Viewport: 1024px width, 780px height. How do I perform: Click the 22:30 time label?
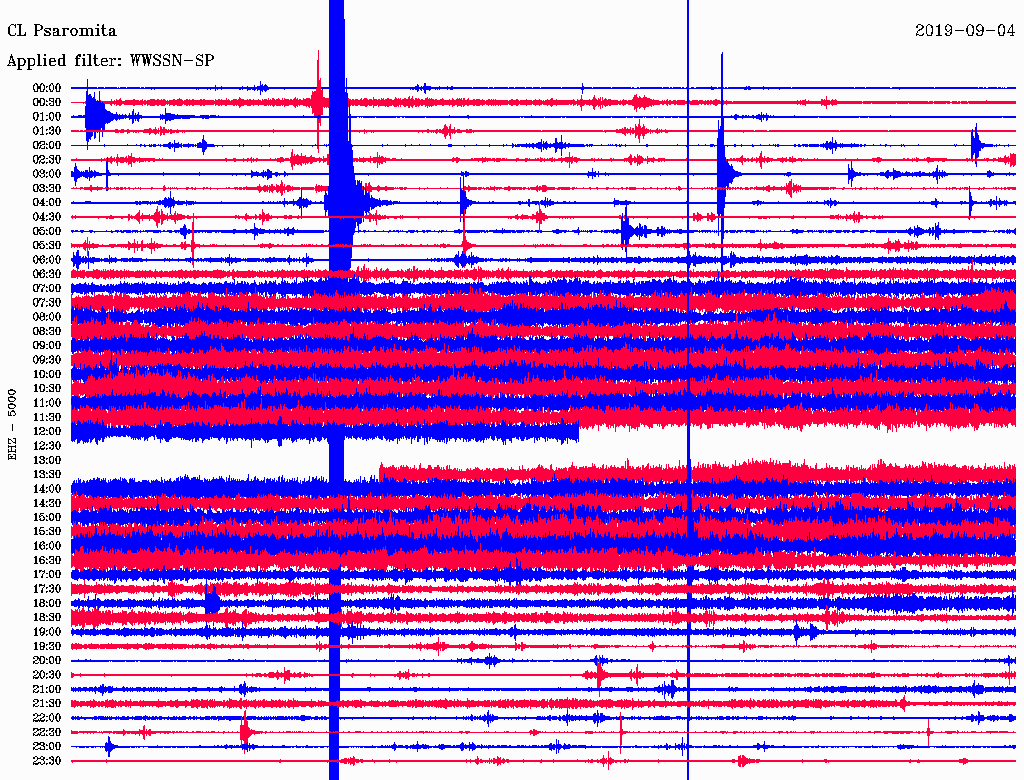tap(47, 732)
